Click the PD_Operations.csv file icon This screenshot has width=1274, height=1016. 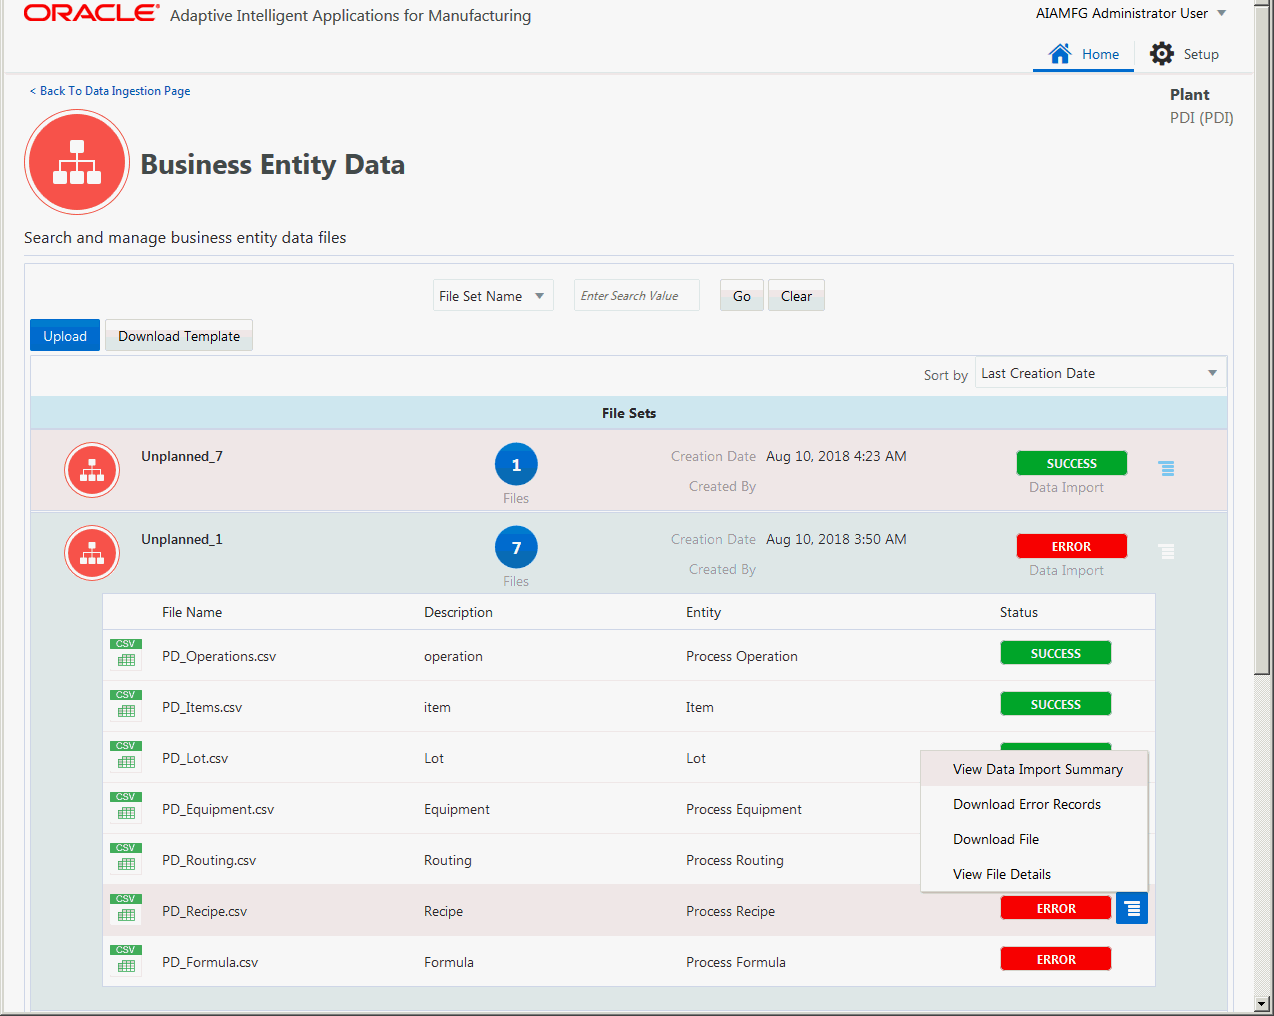[x=125, y=653]
